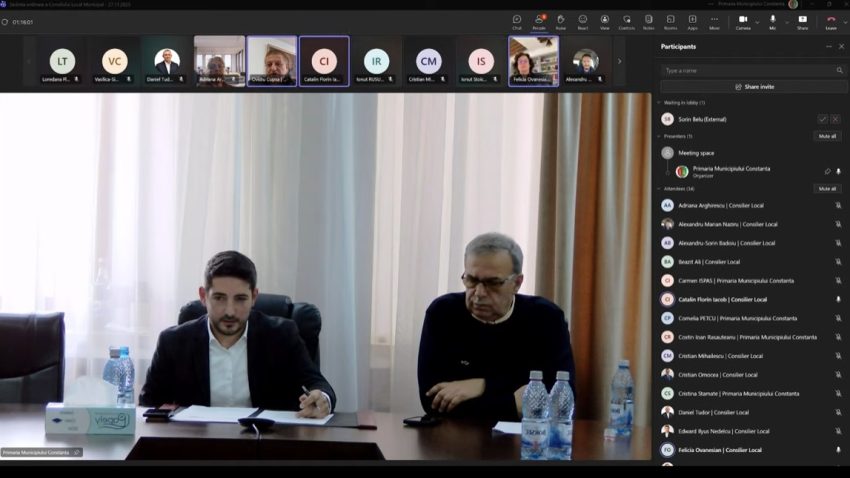The image size is (850, 478).
Task: Mute all presenters
Action: (827, 136)
